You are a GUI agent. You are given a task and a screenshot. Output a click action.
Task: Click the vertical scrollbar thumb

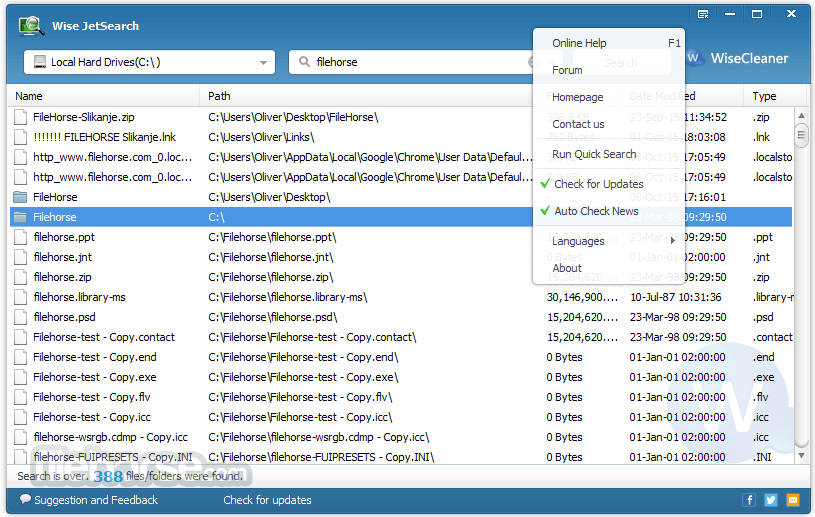coord(801,135)
